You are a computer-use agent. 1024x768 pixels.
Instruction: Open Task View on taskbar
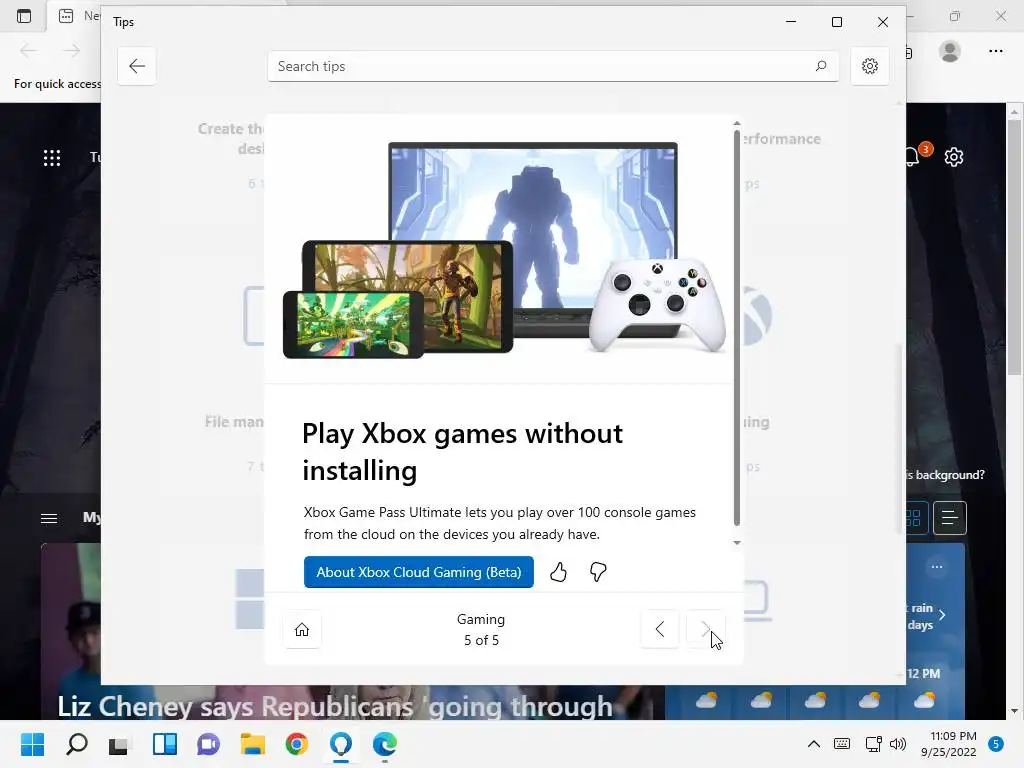tap(120, 744)
